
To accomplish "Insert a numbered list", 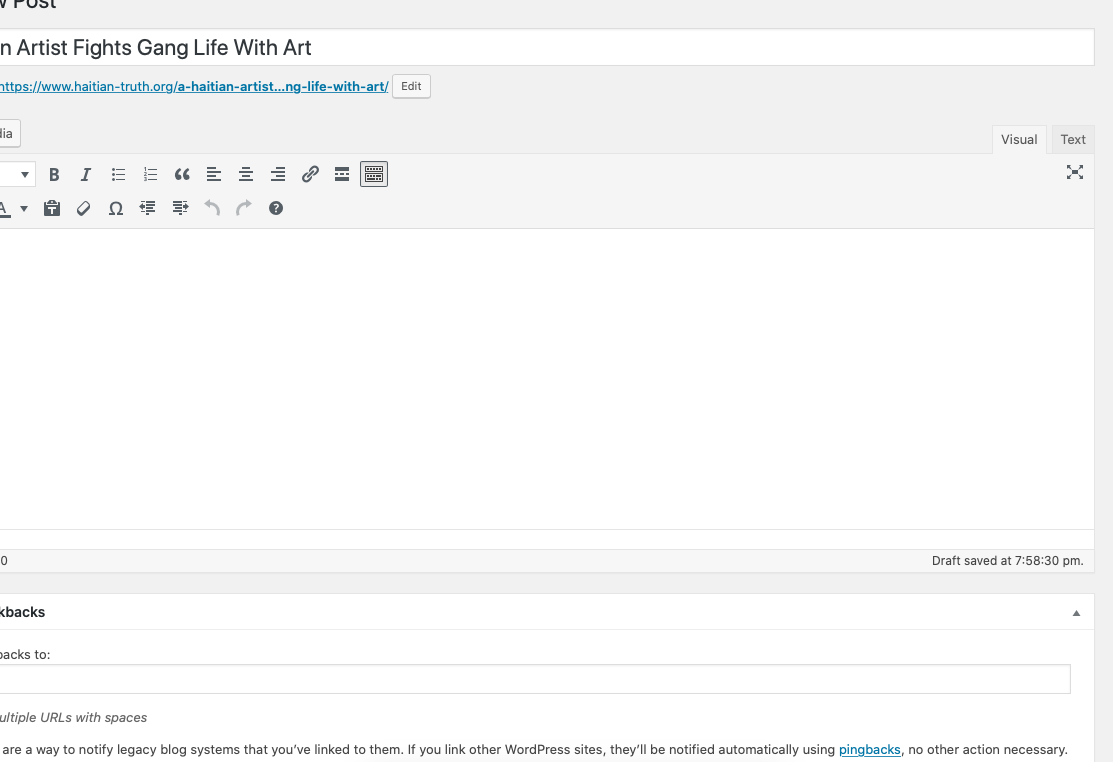I will point(150,175).
